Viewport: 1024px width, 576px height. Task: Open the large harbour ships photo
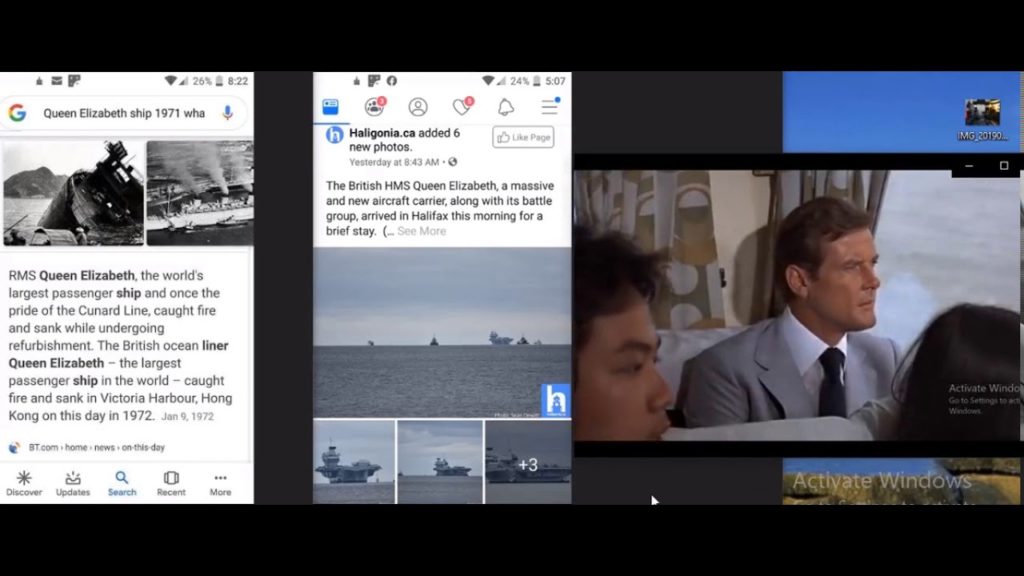click(x=442, y=332)
